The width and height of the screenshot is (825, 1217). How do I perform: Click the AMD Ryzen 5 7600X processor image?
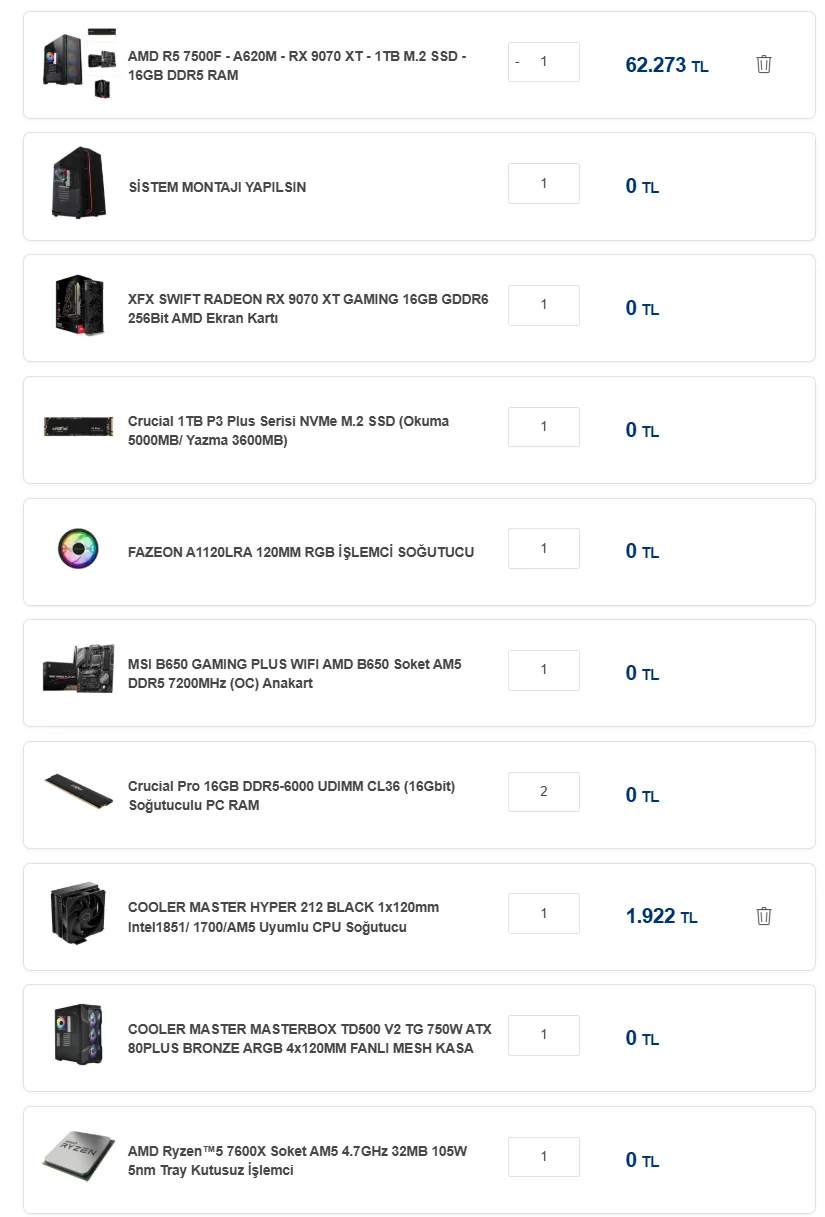point(78,1157)
